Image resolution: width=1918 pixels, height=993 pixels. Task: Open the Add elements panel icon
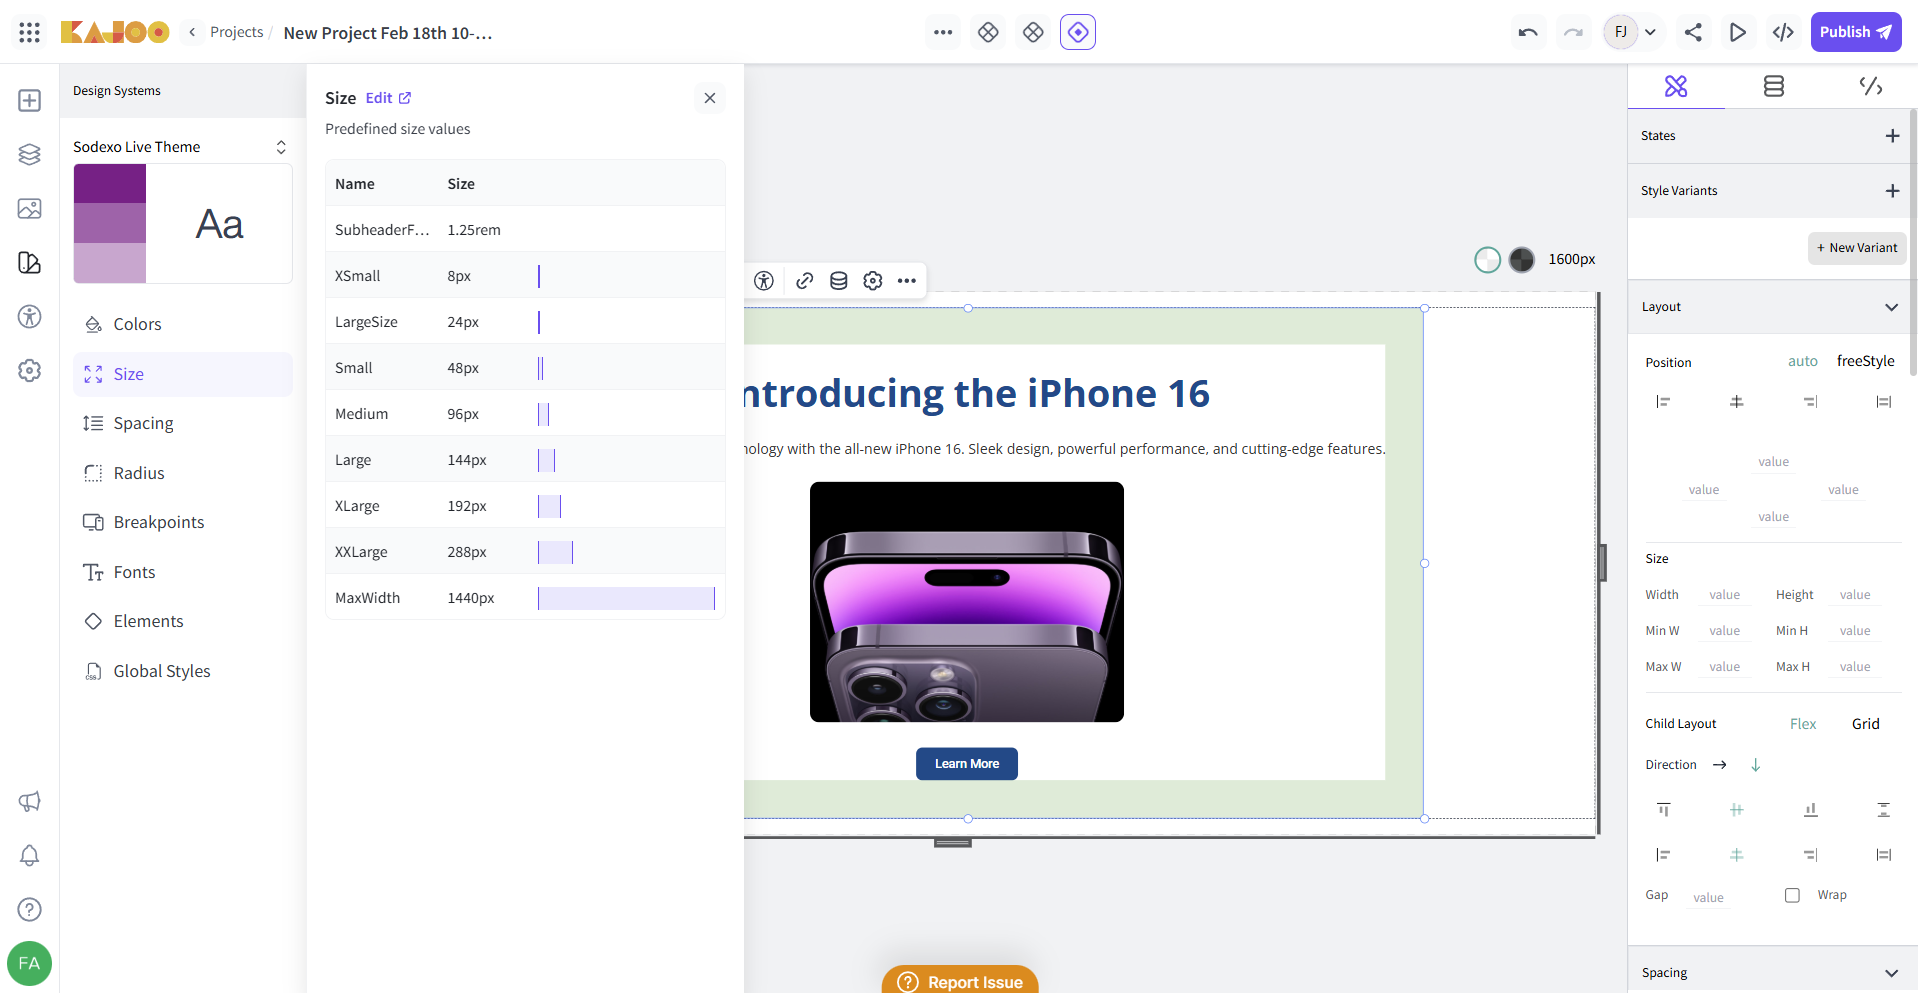pos(30,100)
